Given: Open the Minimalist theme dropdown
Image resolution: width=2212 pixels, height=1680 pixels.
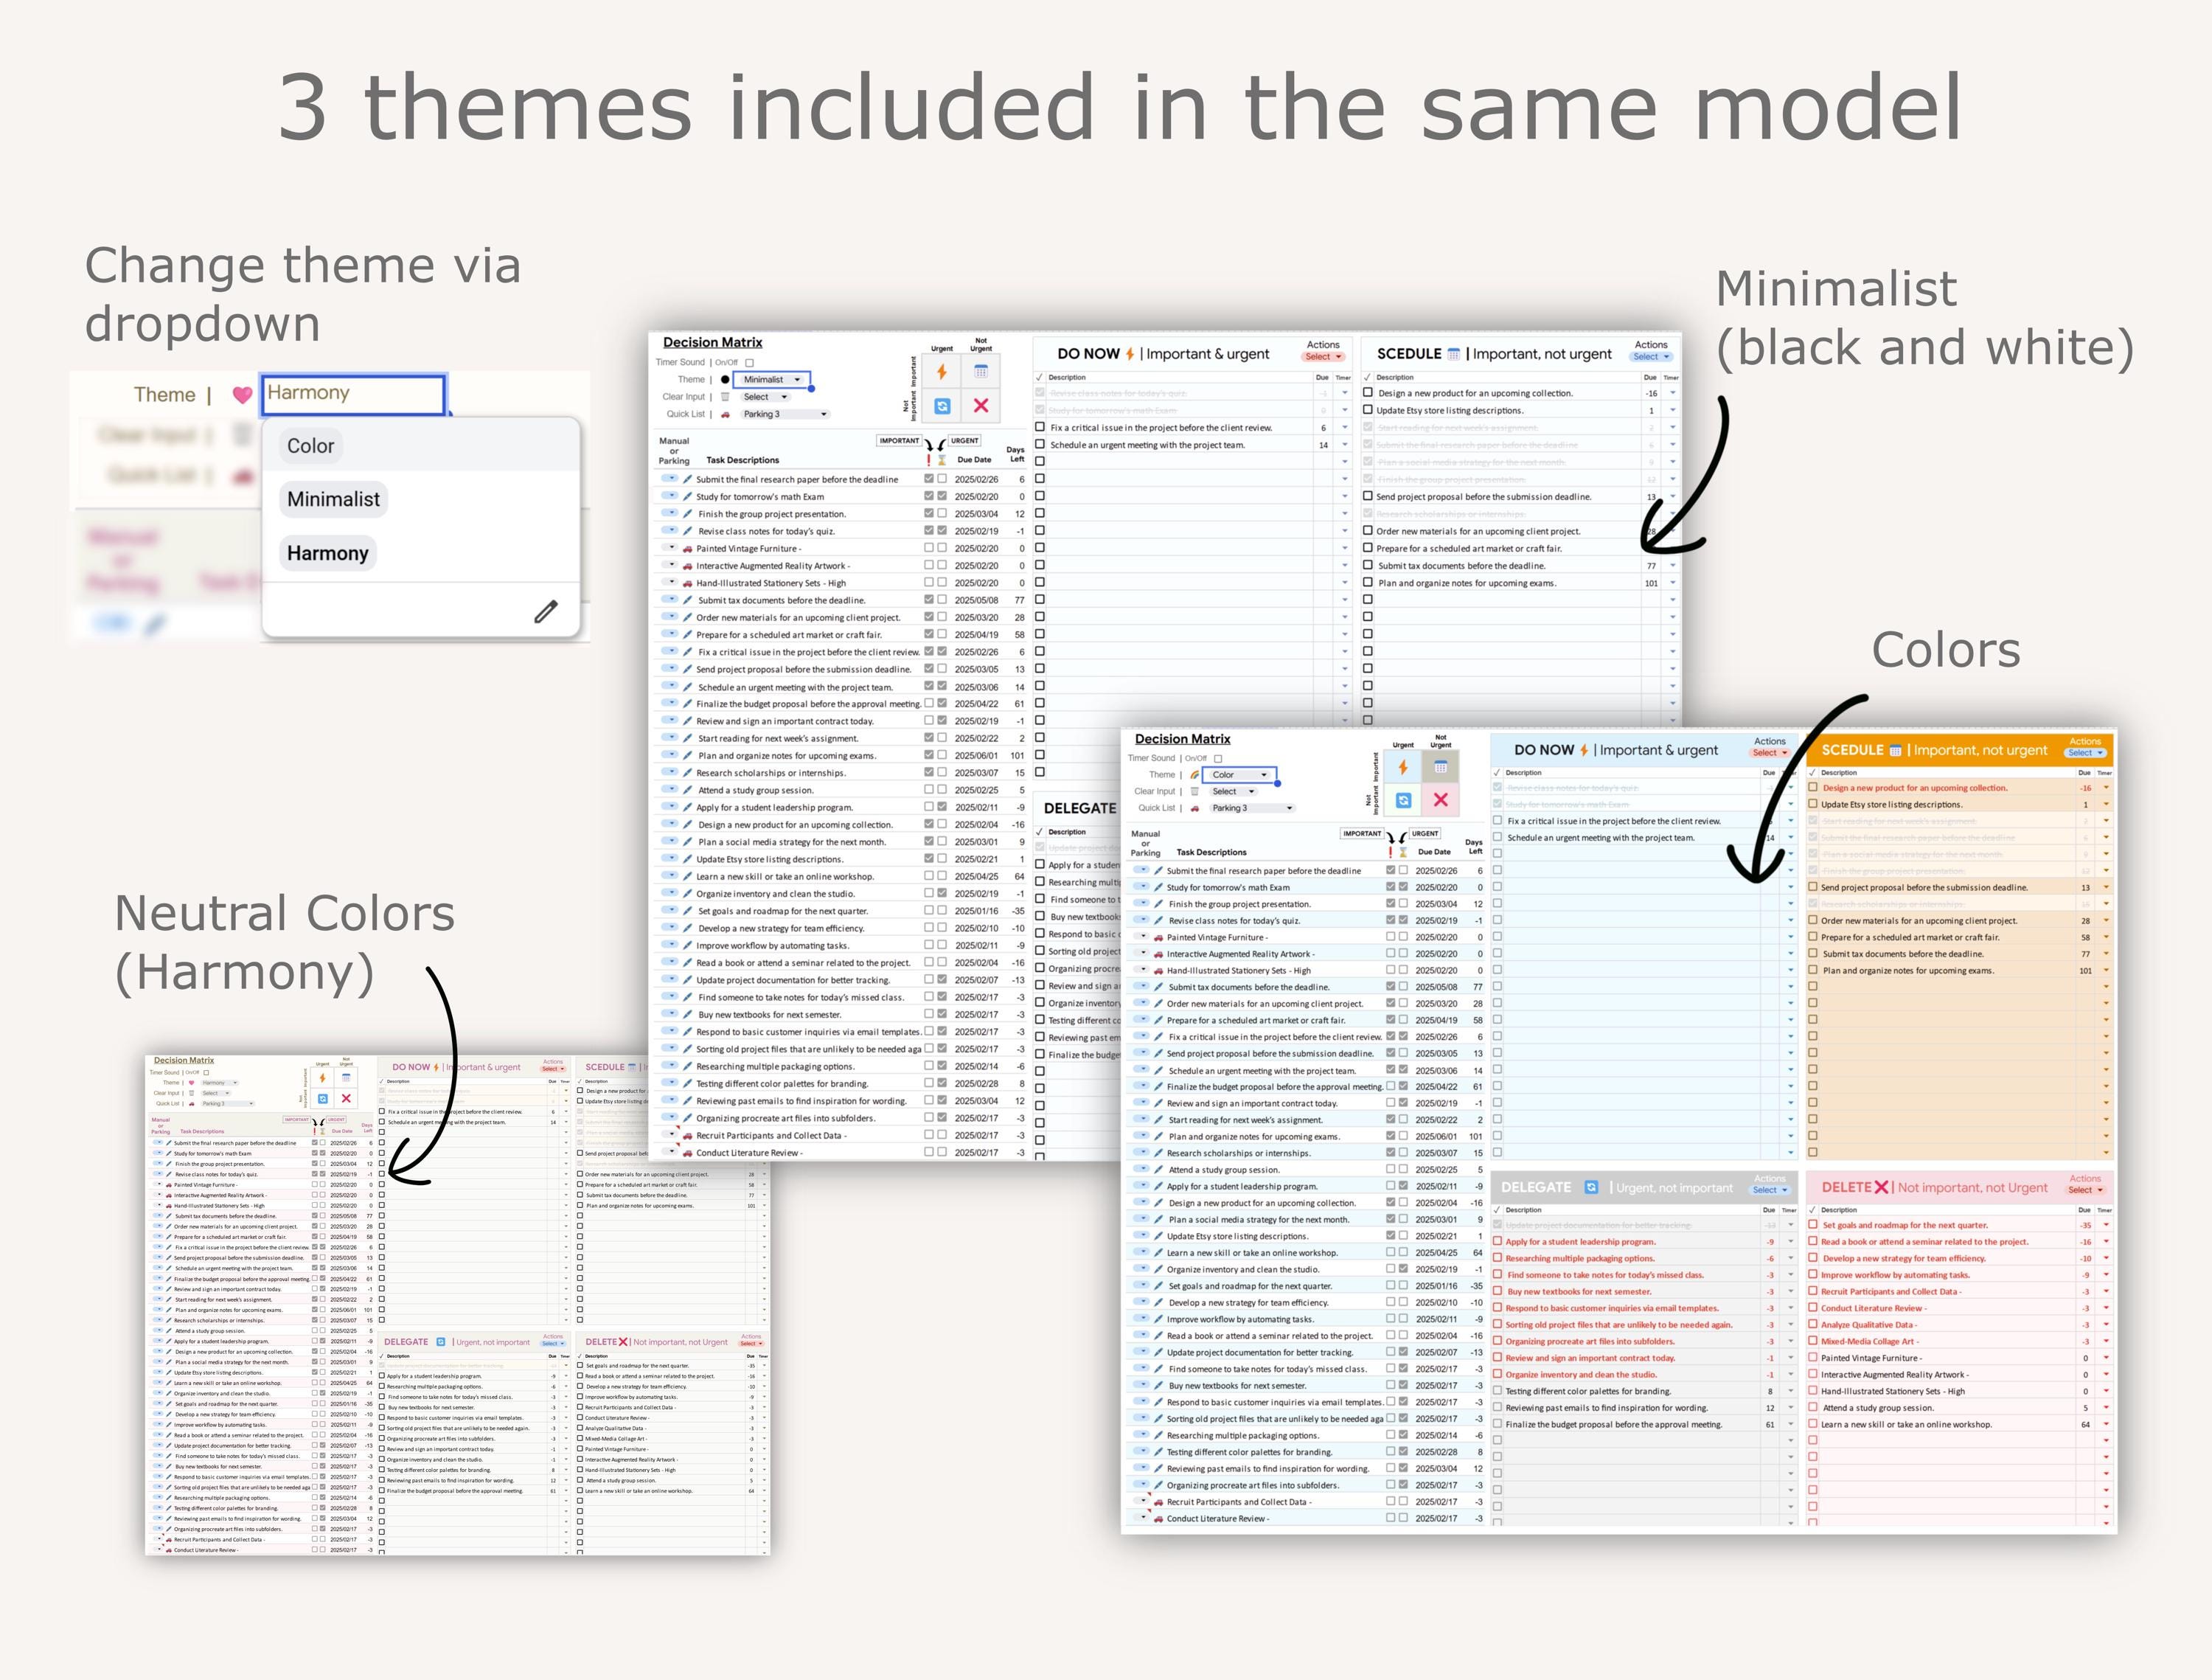Looking at the screenshot, I should tap(771, 380).
